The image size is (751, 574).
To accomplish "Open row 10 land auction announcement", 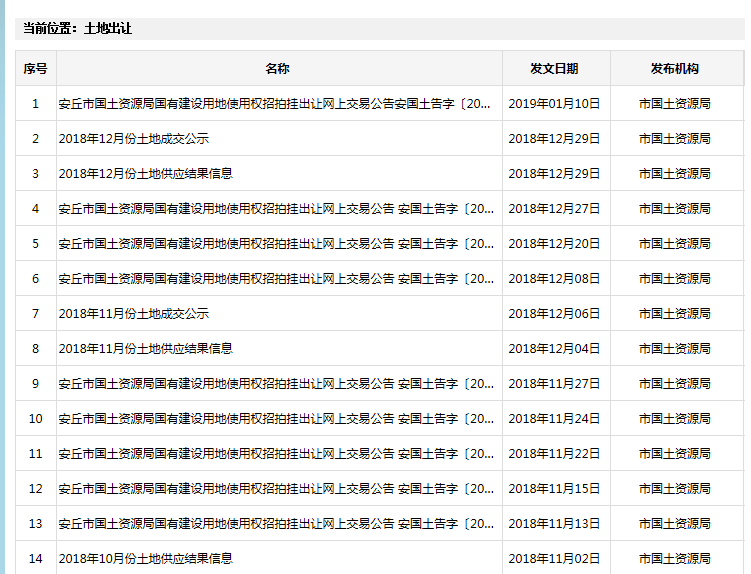I will [x=276, y=418].
